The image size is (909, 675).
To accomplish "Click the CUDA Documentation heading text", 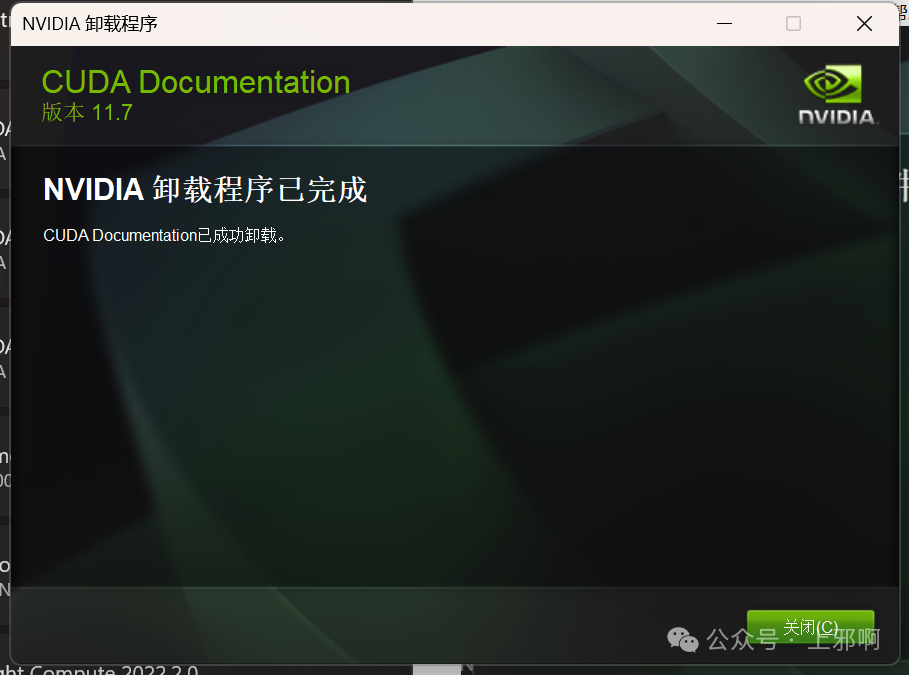I will click(196, 82).
